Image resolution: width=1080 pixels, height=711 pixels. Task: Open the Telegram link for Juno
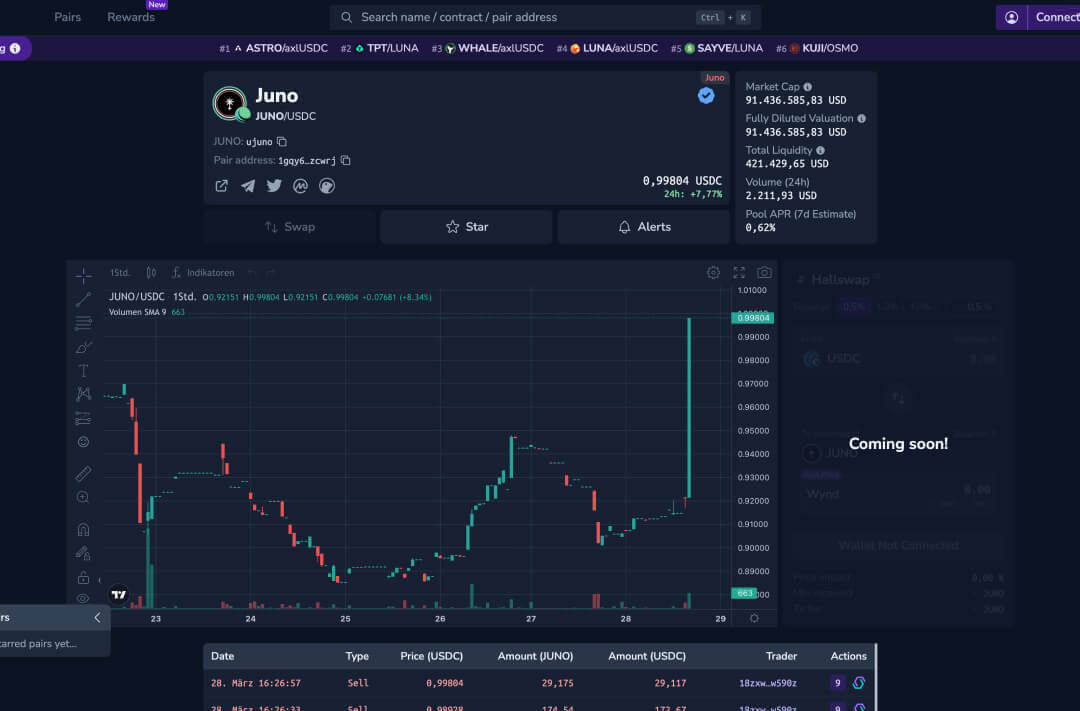tap(248, 186)
